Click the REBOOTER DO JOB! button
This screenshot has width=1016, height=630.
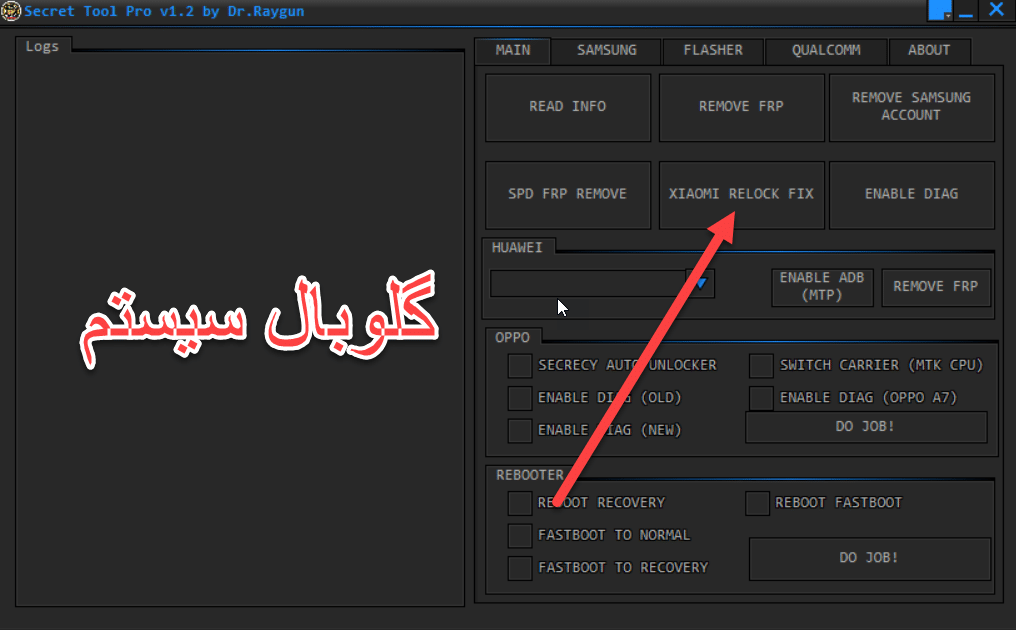click(870, 559)
